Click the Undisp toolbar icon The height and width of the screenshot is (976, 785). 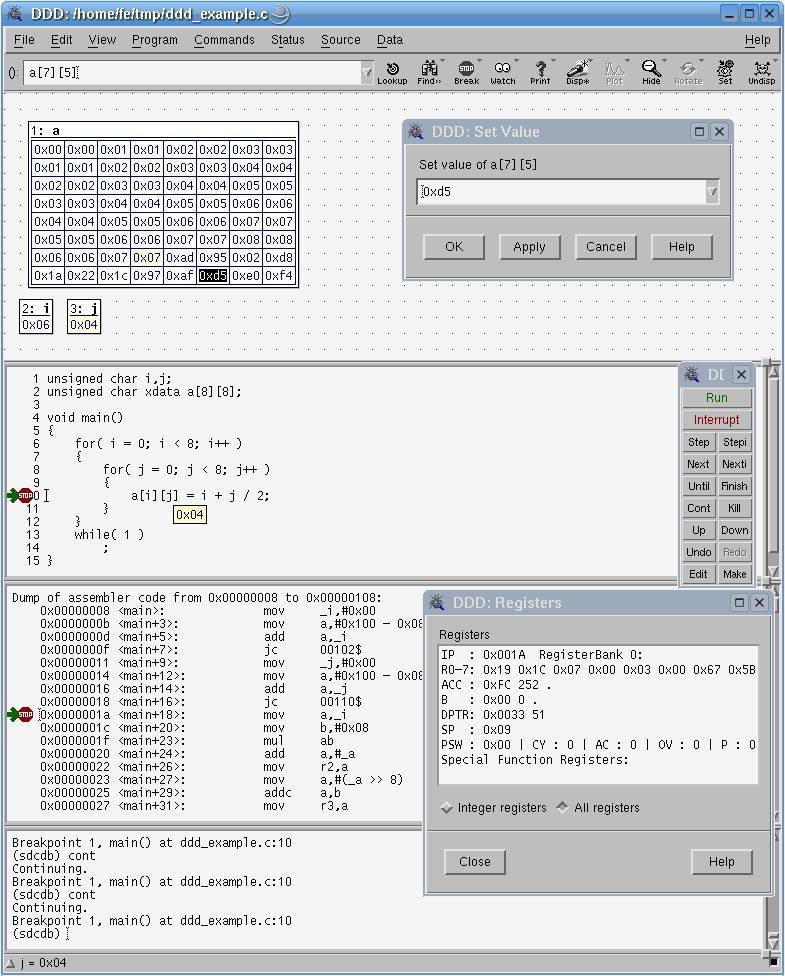[x=761, y=72]
